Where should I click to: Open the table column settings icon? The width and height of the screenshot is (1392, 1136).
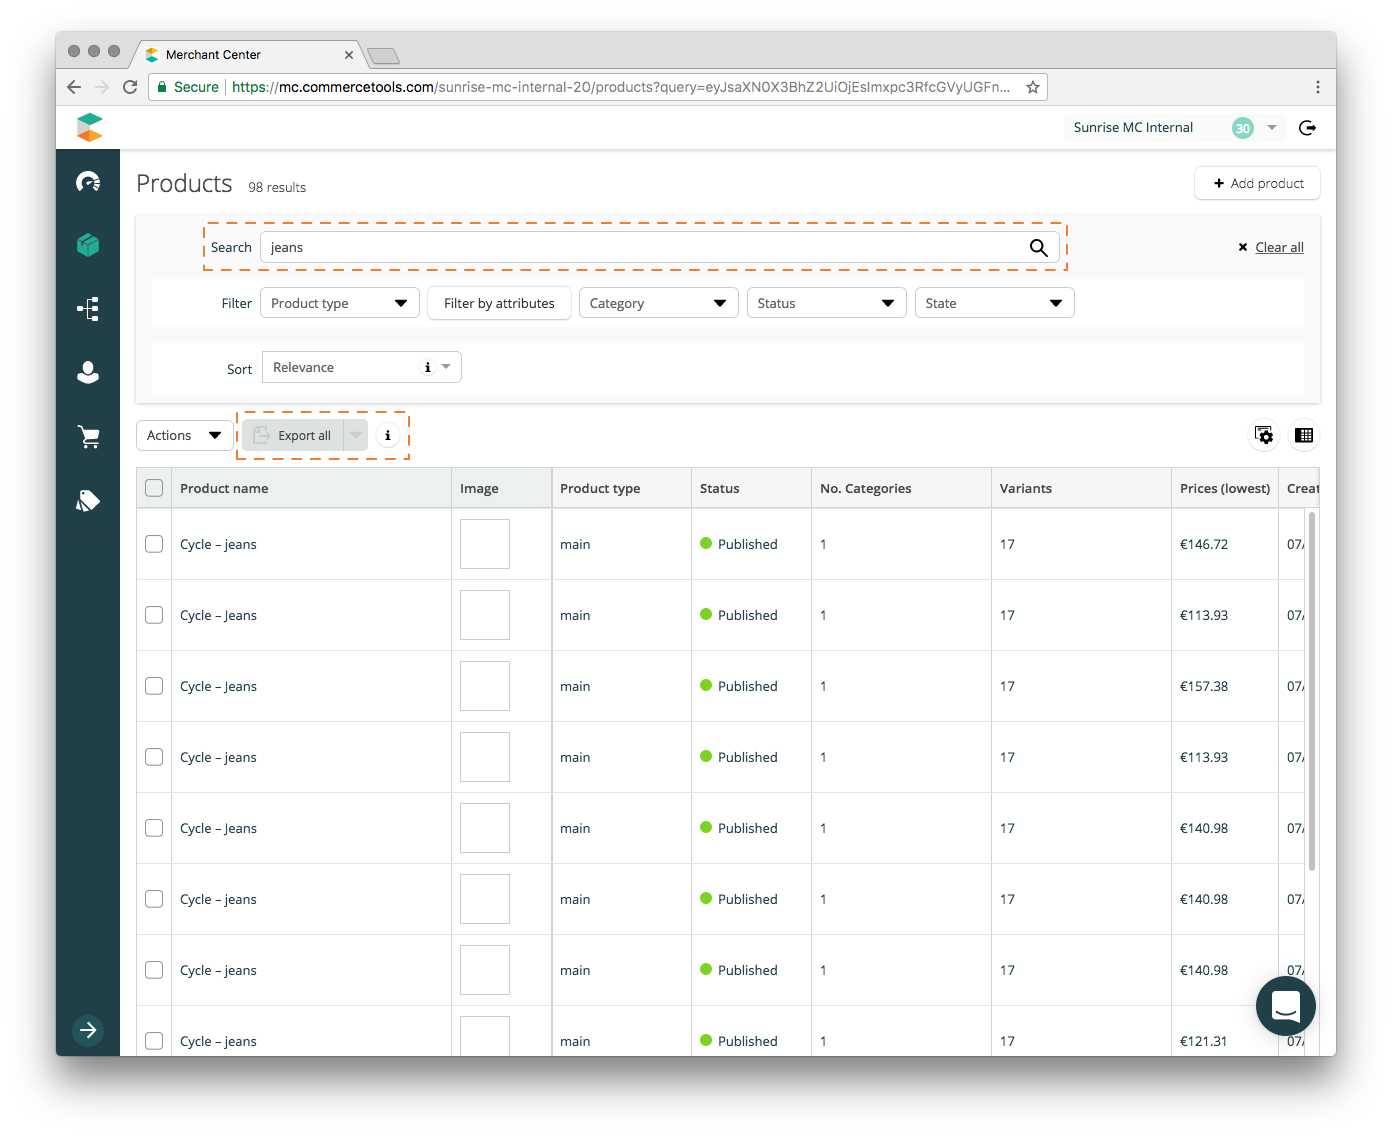tap(1264, 435)
